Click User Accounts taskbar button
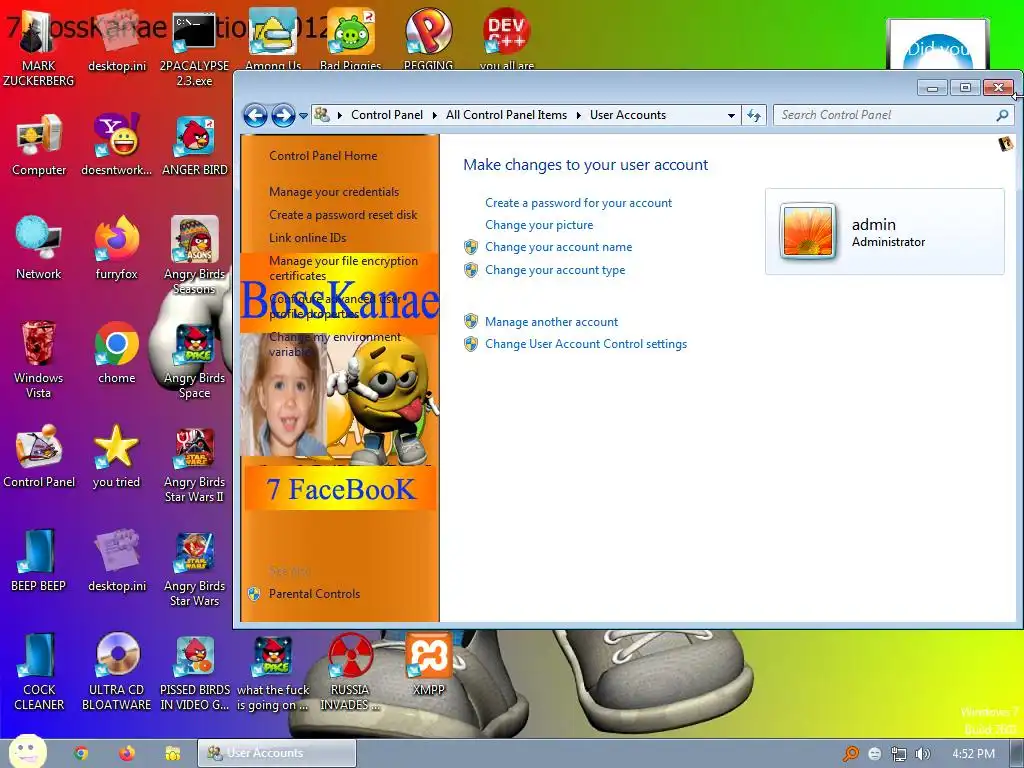 click(x=277, y=753)
